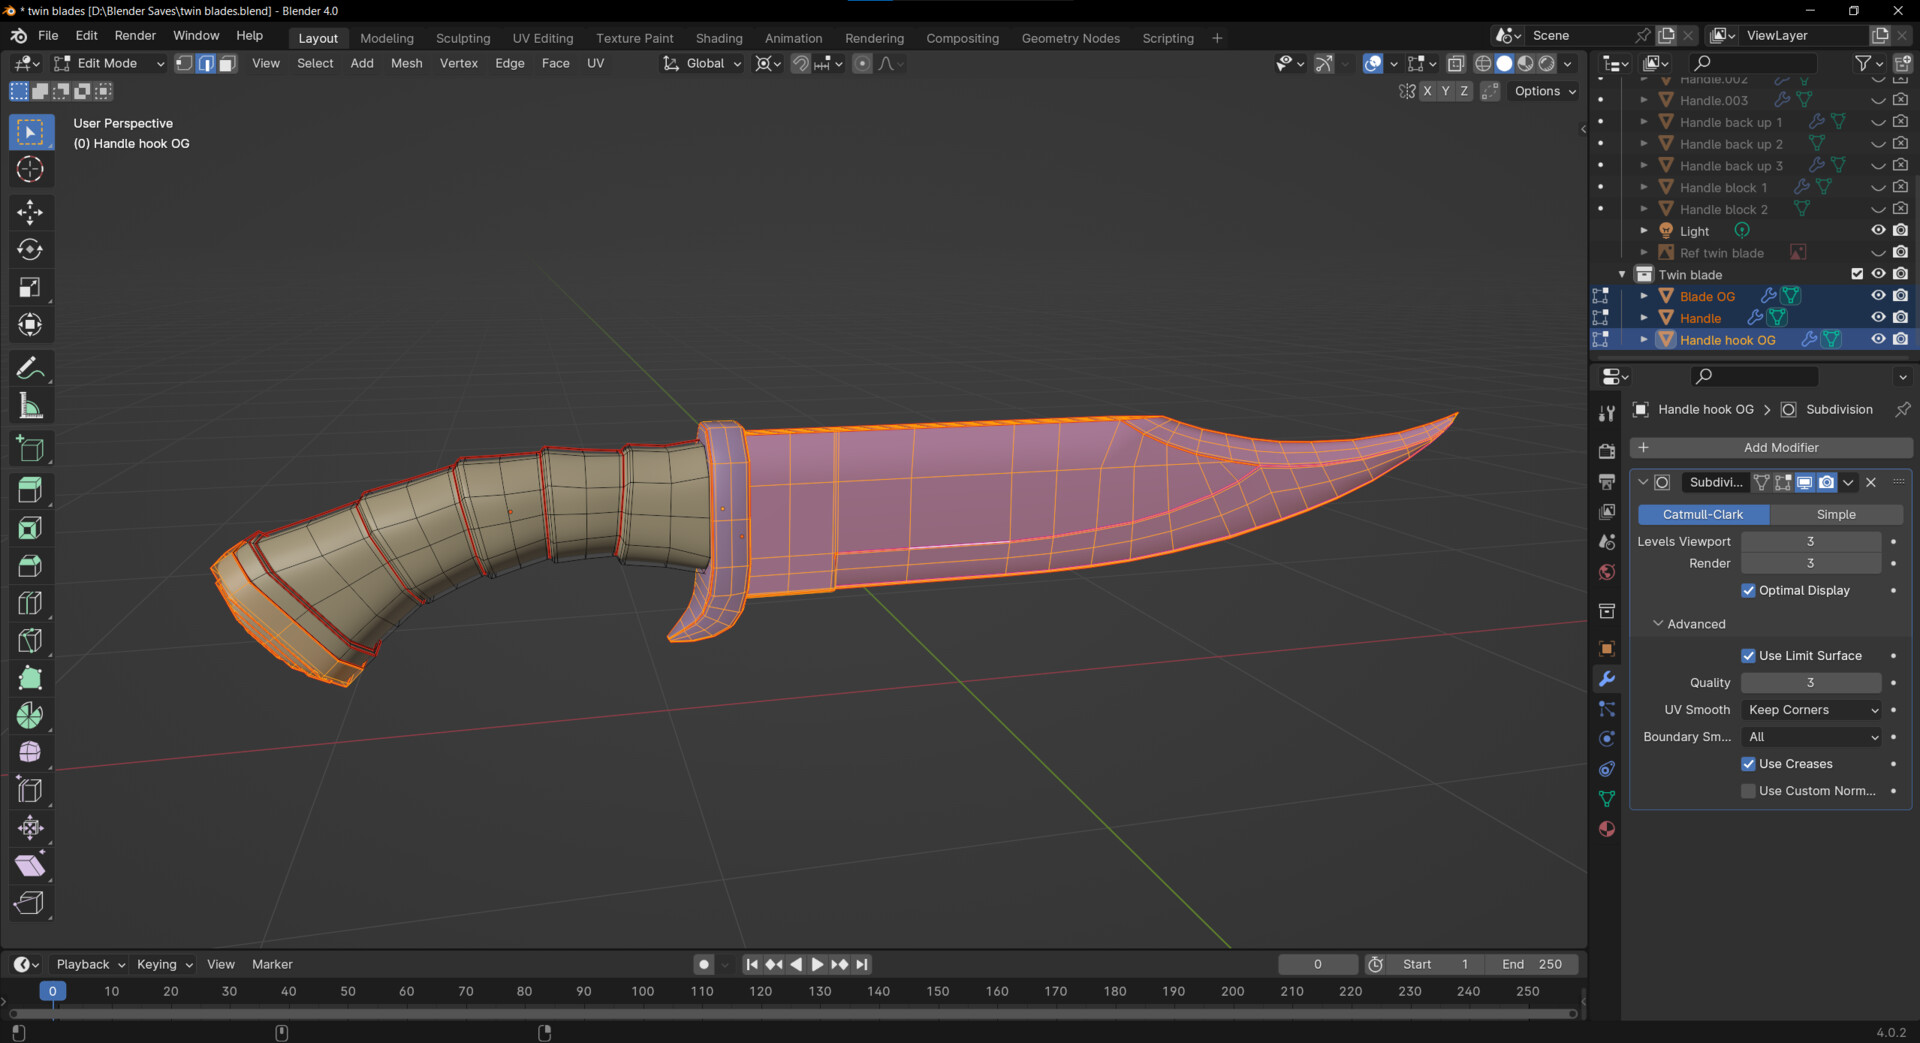
Task: Choose the Knife tool
Action: tap(30, 640)
